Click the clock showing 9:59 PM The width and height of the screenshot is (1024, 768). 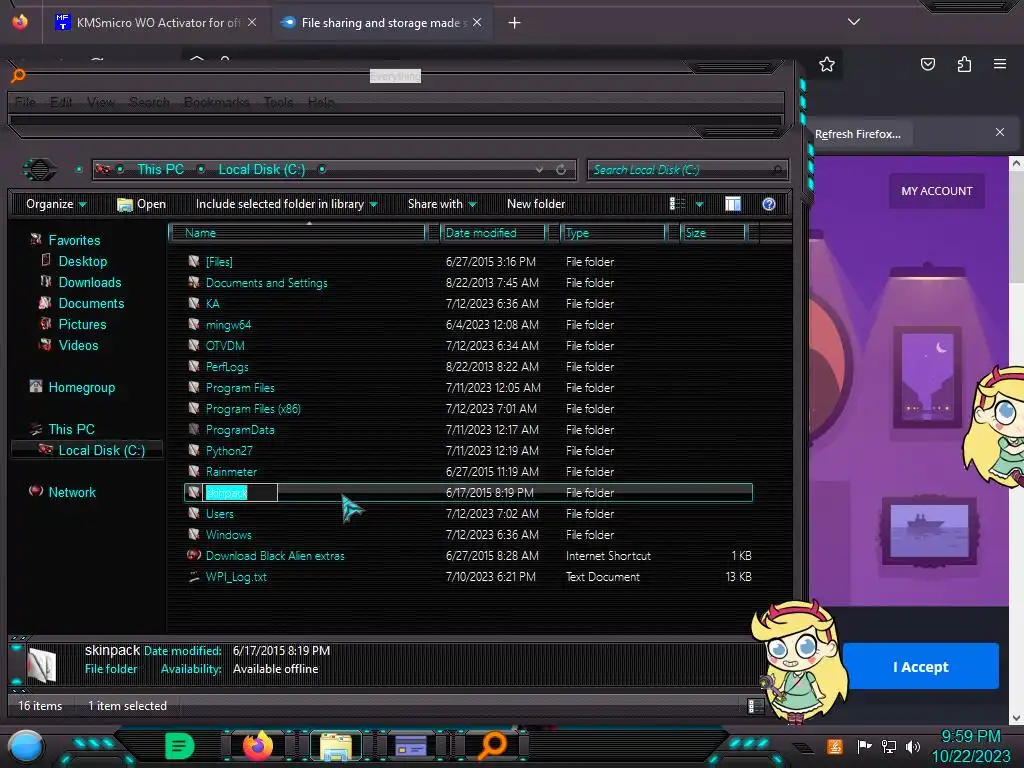pyautogui.click(x=970, y=737)
